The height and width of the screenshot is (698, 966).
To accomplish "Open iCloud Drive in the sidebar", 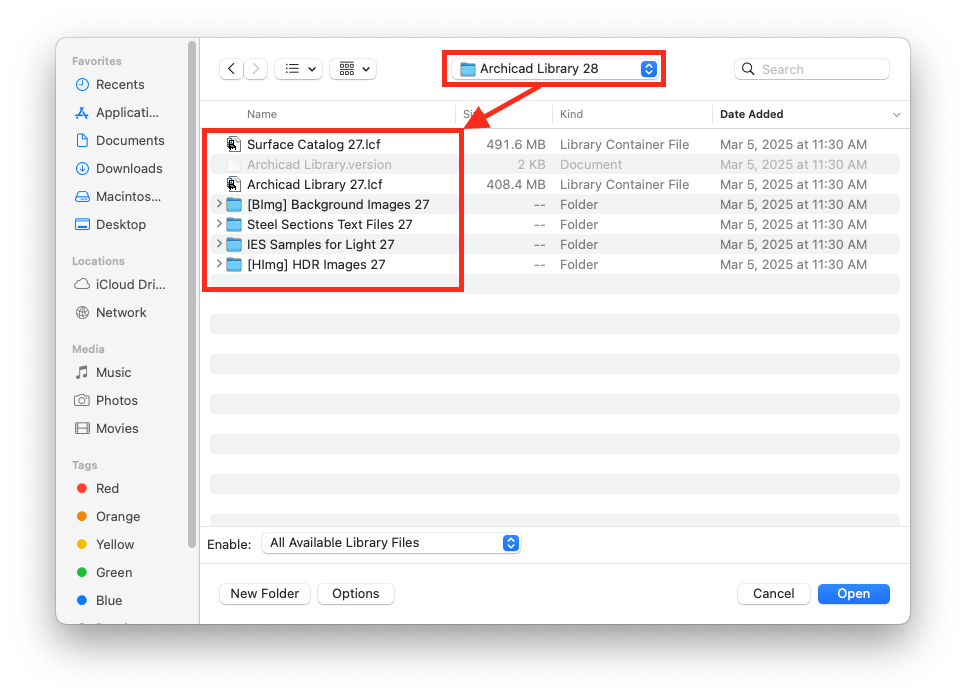I will [x=130, y=285].
